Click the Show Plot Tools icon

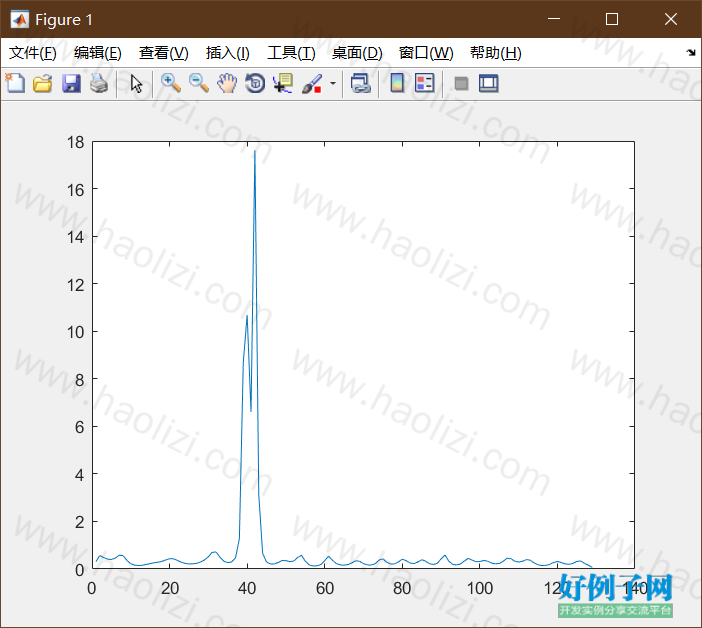(488, 84)
